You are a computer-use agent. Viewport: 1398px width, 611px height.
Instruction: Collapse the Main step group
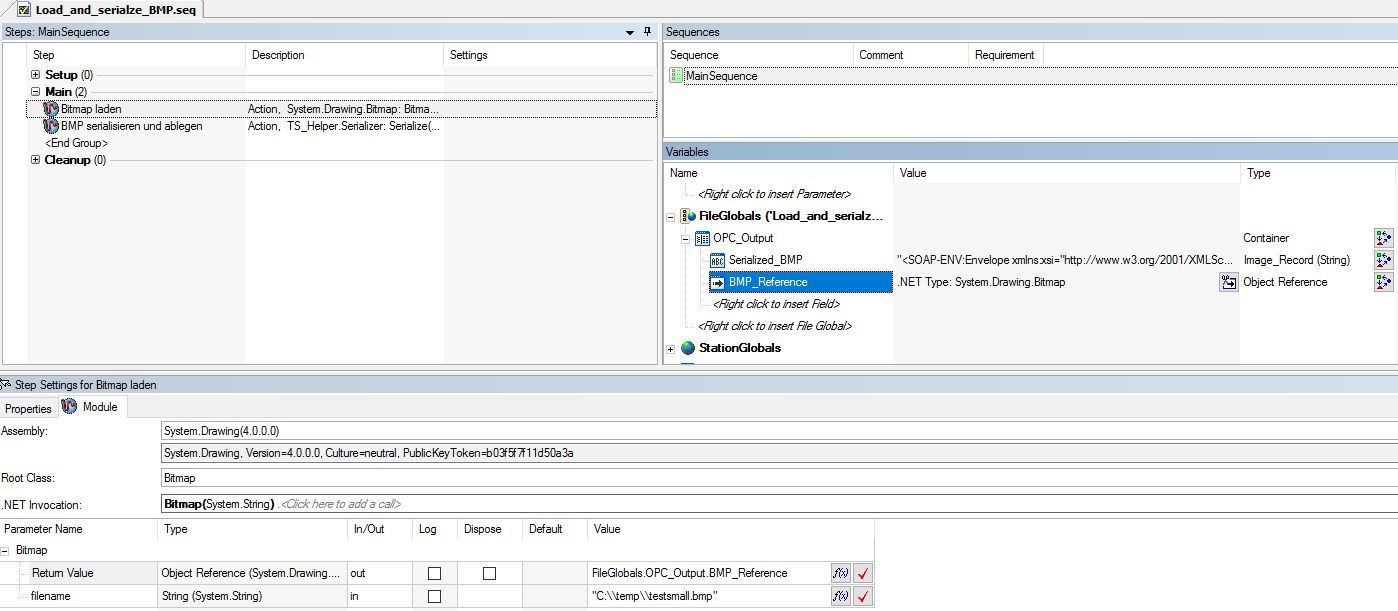click(35, 91)
